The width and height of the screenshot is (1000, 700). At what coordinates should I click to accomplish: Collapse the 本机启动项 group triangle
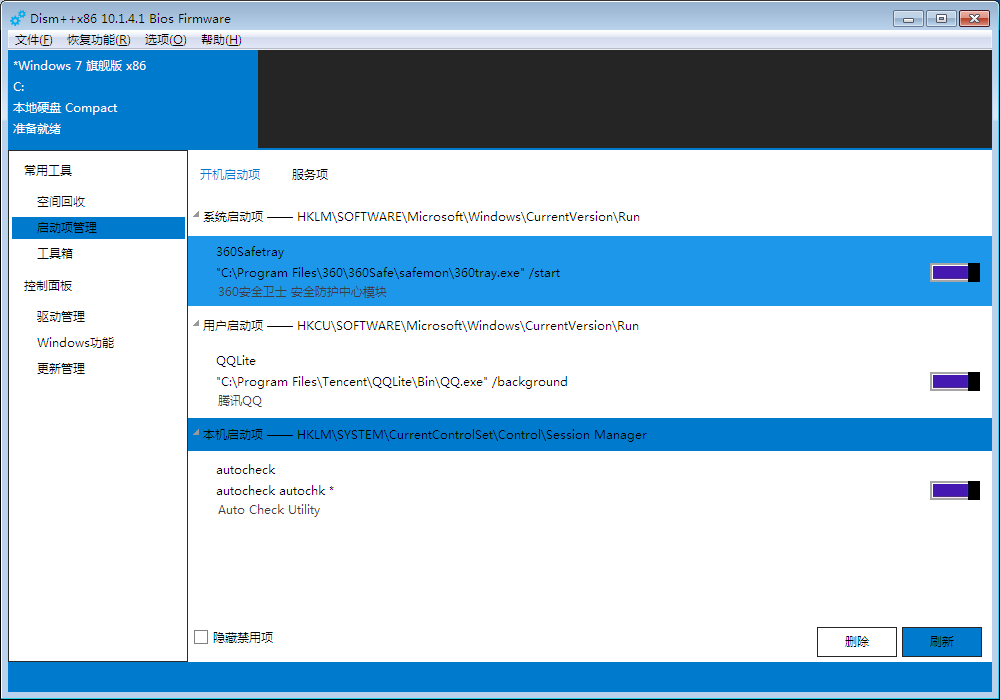pyautogui.click(x=196, y=434)
